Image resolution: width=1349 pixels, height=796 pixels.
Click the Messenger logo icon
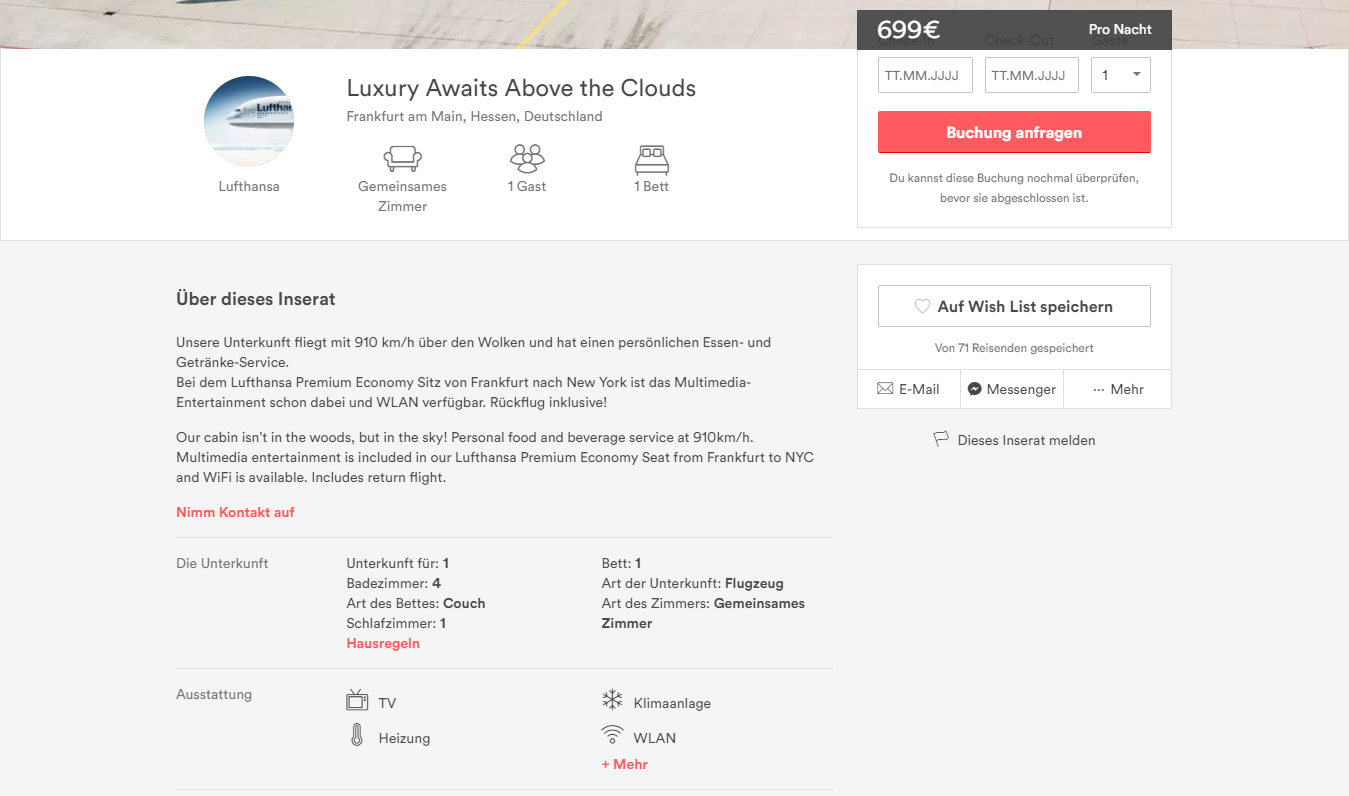[x=974, y=389]
